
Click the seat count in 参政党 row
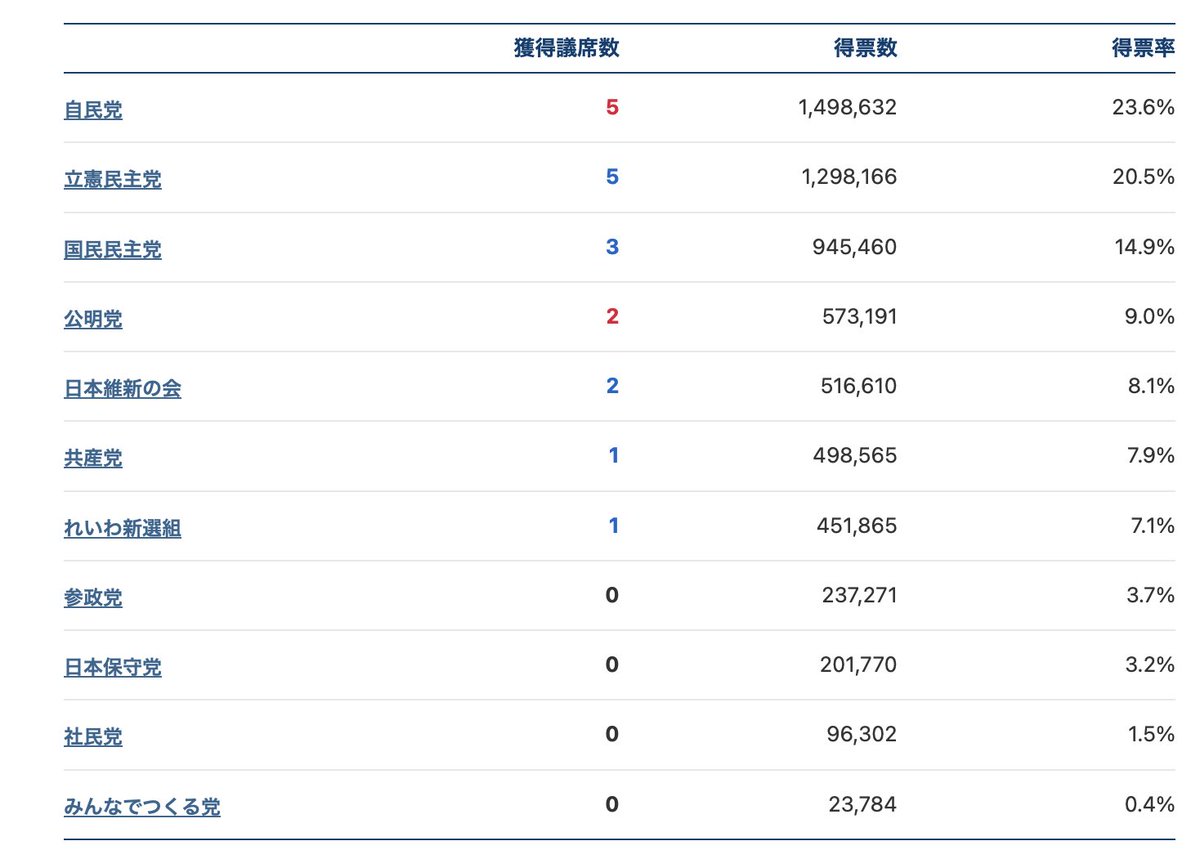click(x=612, y=596)
